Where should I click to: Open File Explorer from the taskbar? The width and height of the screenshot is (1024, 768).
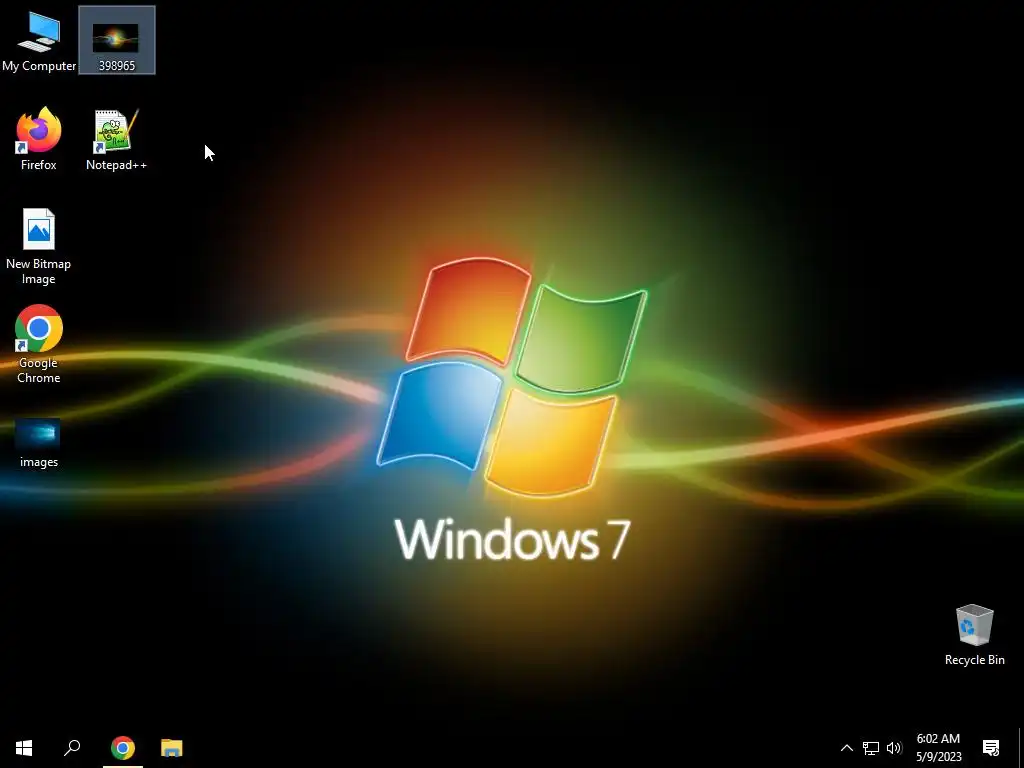172,748
